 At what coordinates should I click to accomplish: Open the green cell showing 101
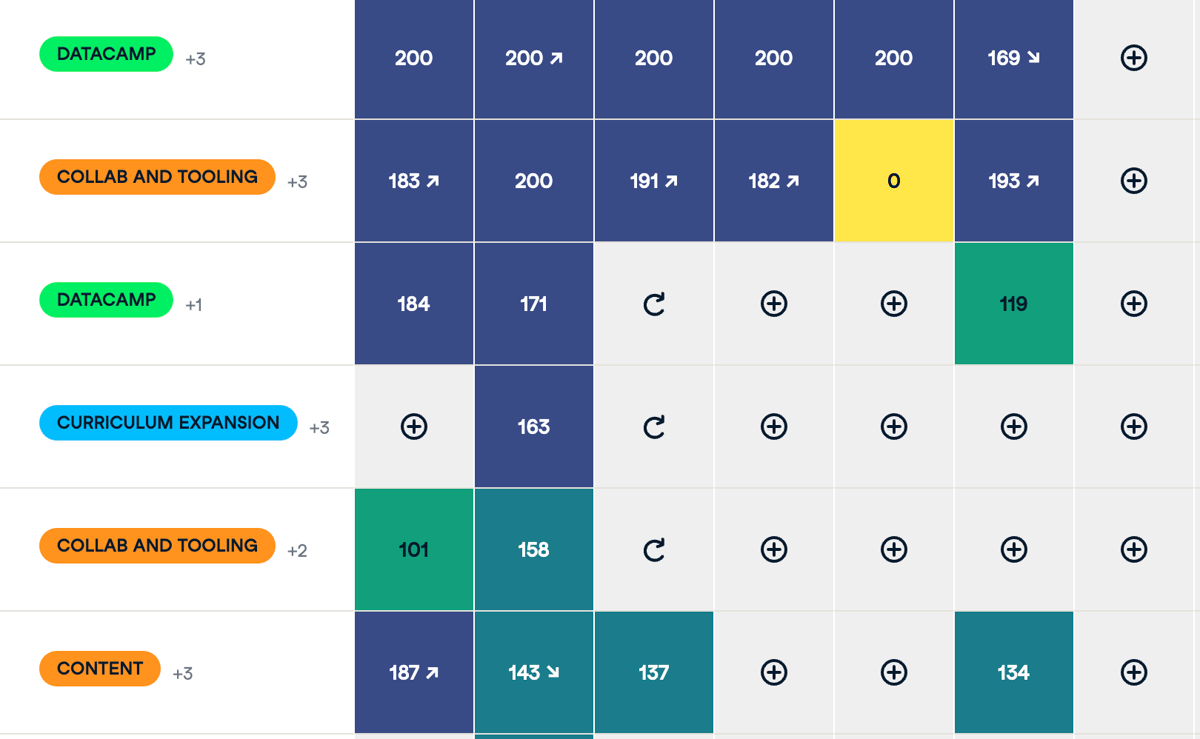tap(413, 549)
